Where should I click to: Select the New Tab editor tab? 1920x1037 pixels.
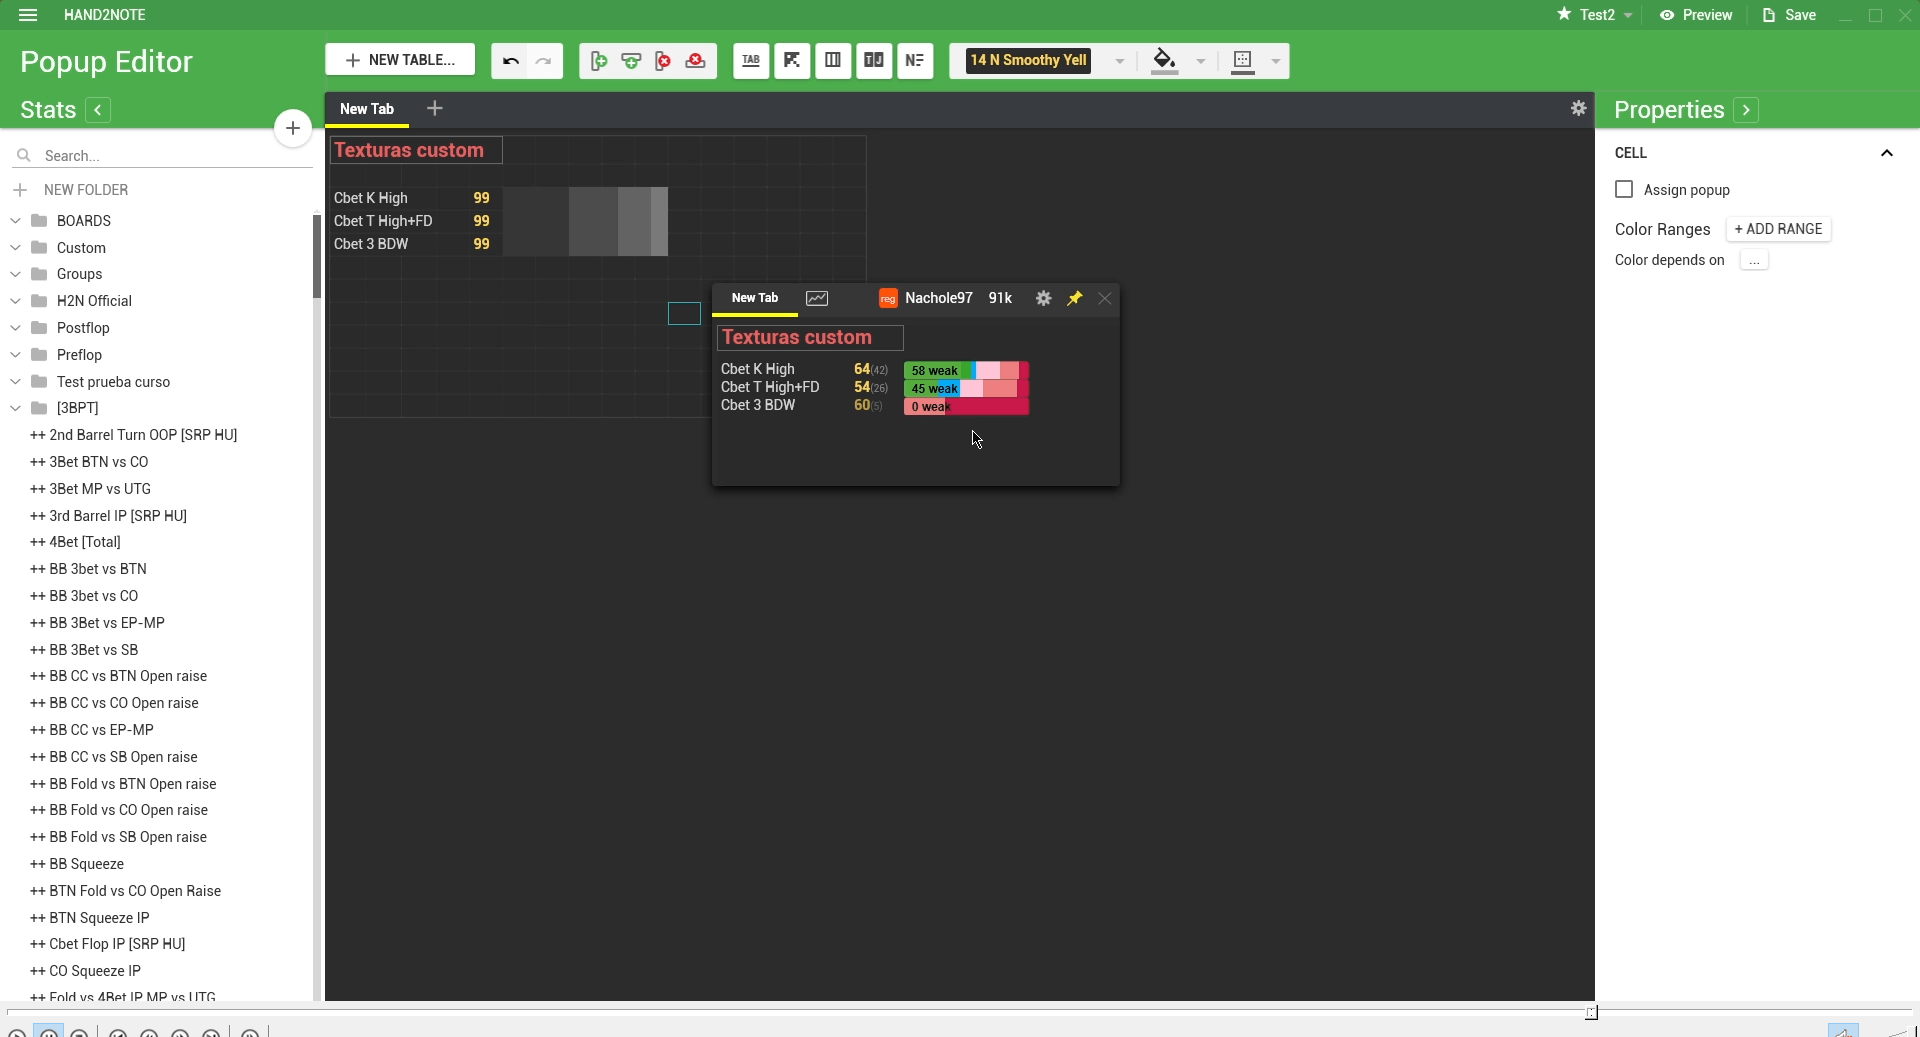[367, 109]
